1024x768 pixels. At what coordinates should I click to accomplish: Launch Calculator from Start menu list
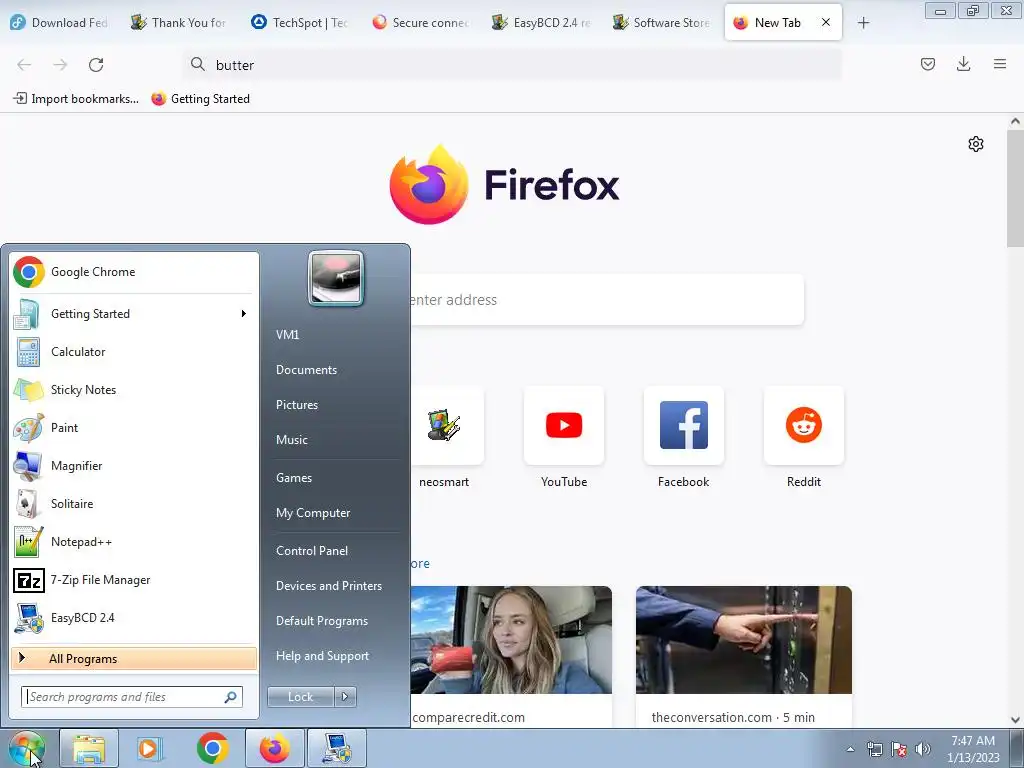pos(134,352)
